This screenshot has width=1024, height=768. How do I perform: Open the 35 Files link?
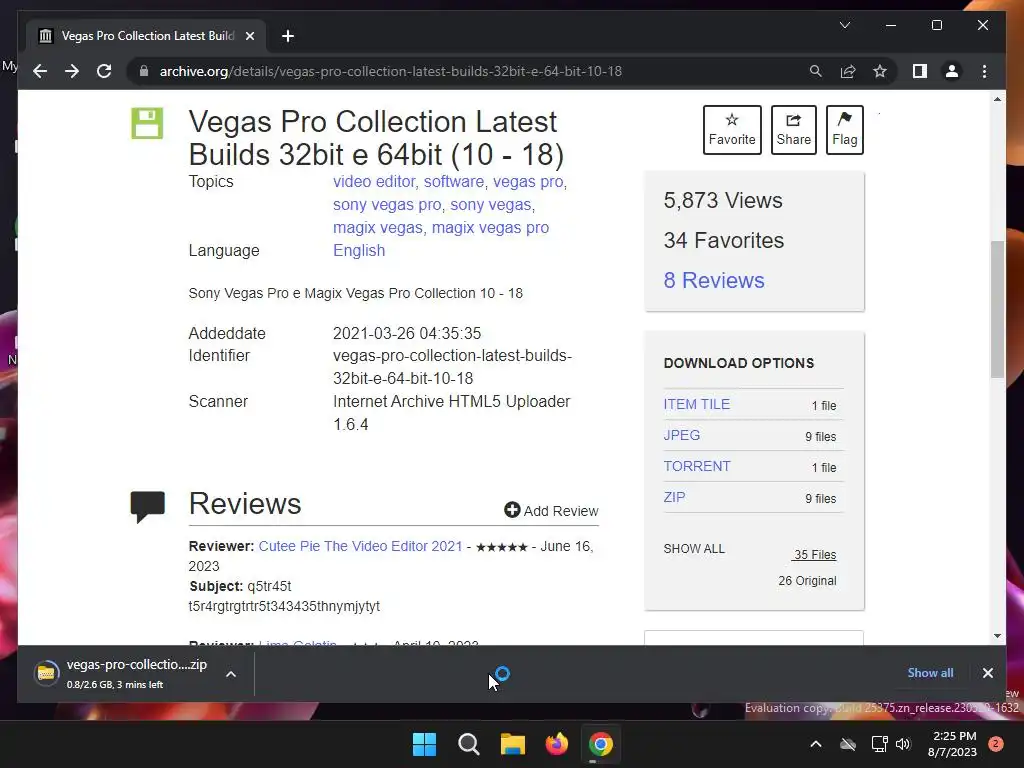pos(814,554)
